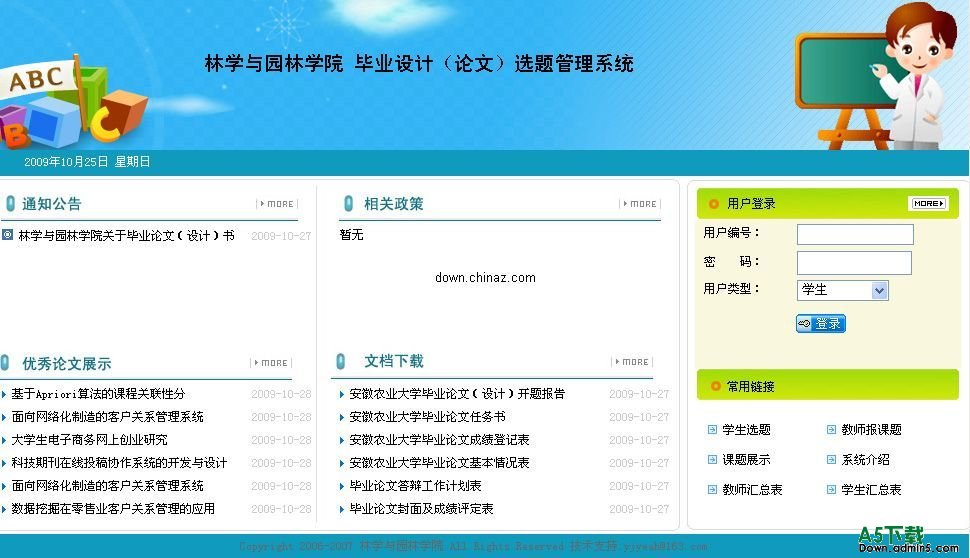Click the 登录 button
The width and height of the screenshot is (970, 558).
(x=820, y=324)
